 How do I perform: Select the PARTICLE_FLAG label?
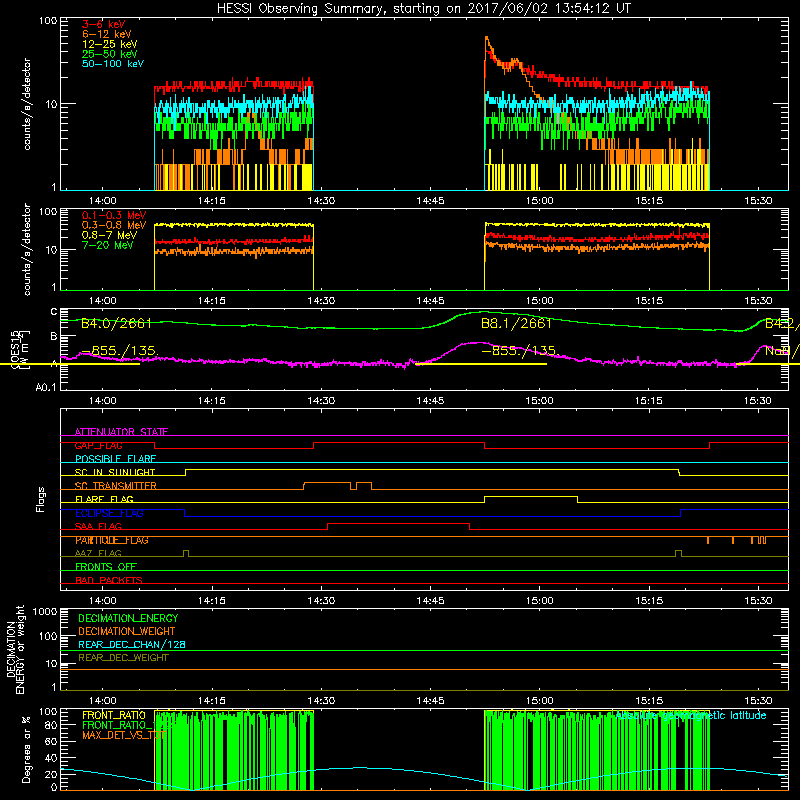112,540
